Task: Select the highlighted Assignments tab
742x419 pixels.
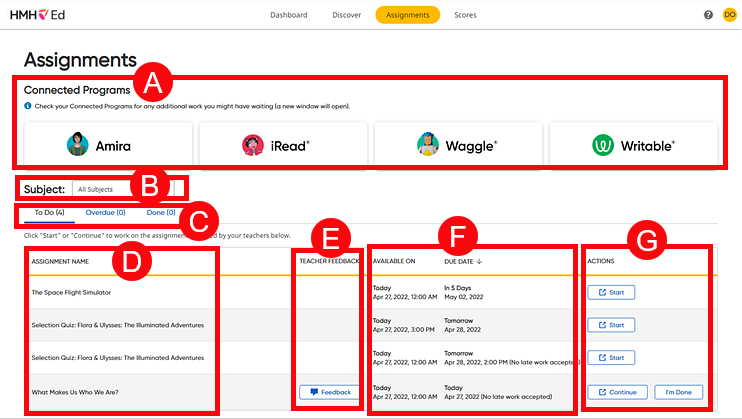Action: click(x=407, y=15)
